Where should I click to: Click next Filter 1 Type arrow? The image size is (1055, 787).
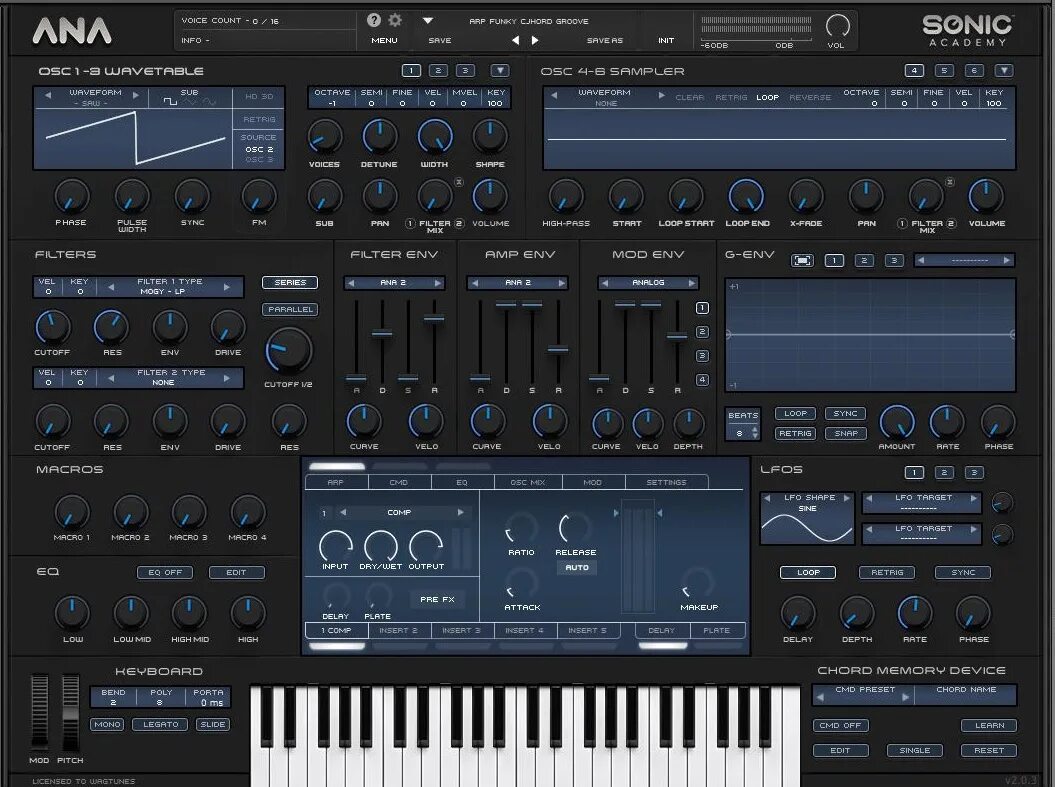(x=227, y=287)
